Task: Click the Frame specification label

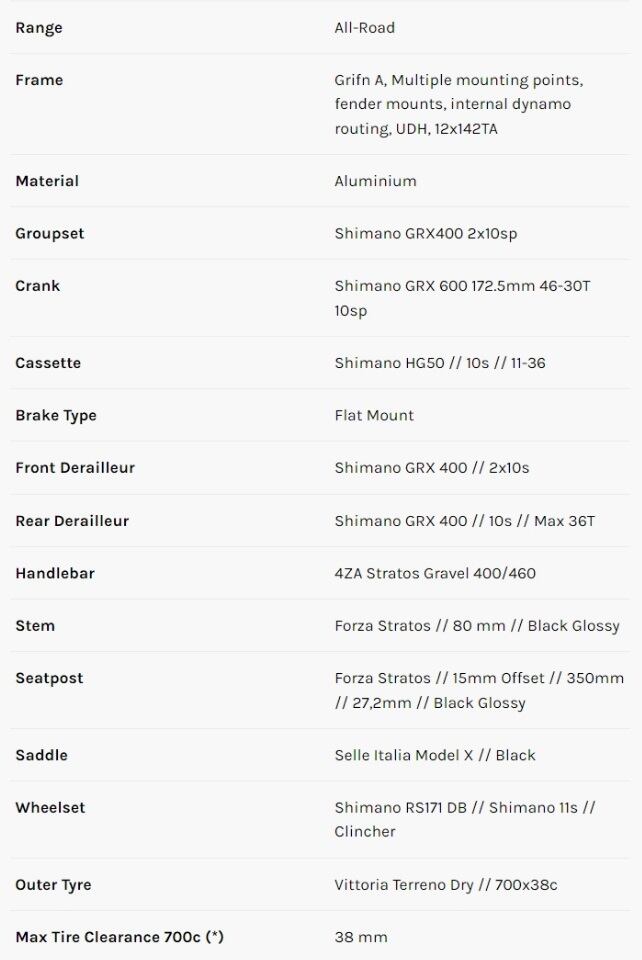Action: (x=39, y=80)
